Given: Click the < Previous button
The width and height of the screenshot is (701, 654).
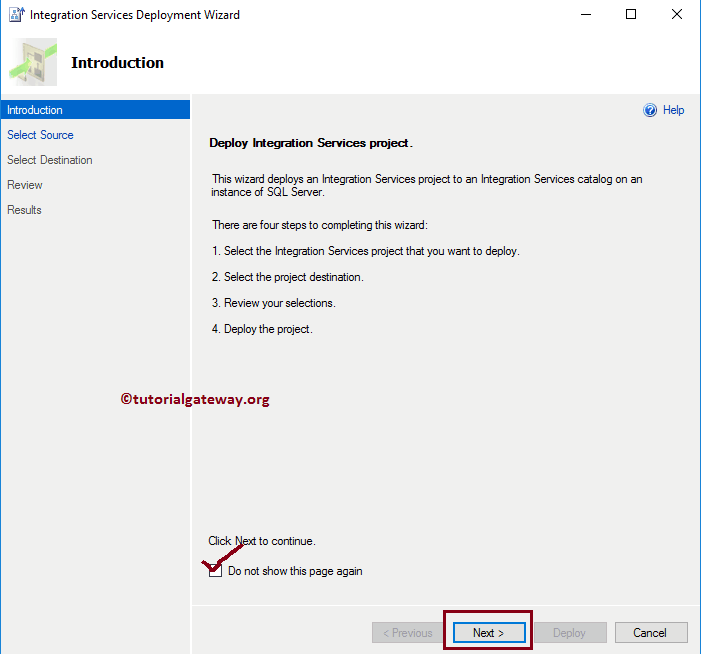Looking at the screenshot, I should coord(408,633).
